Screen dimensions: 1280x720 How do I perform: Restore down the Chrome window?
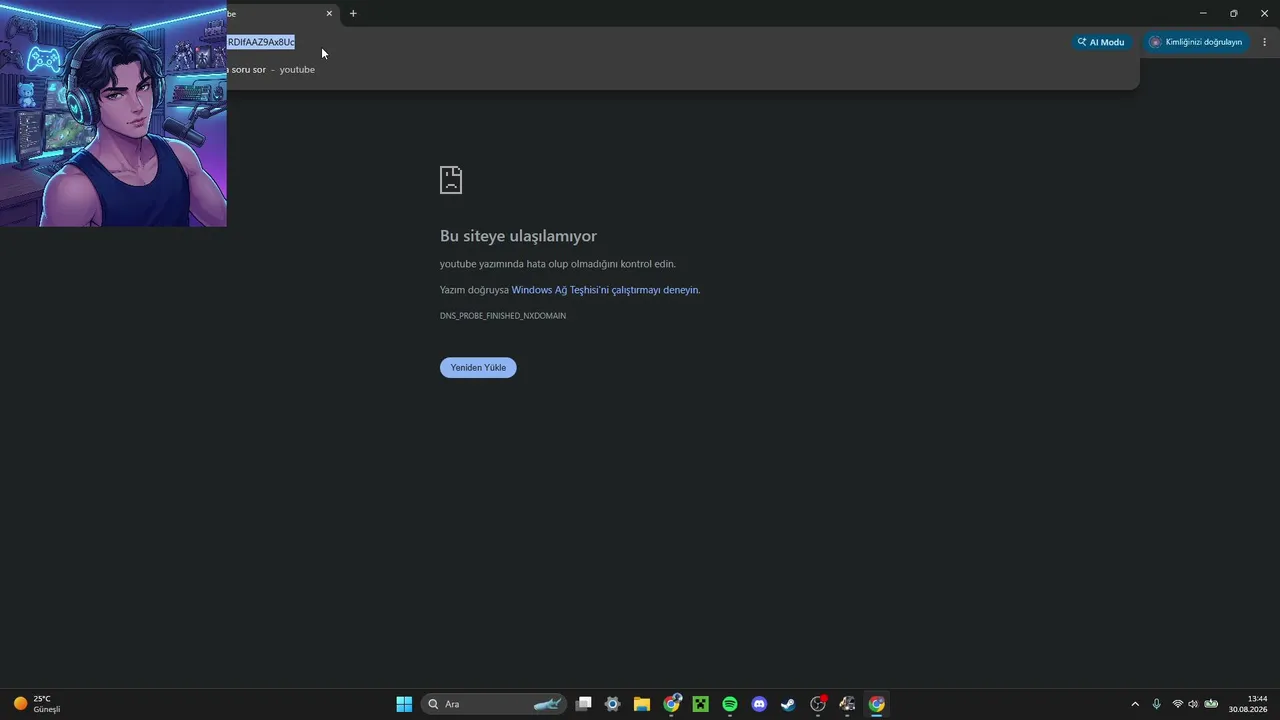(x=1234, y=13)
